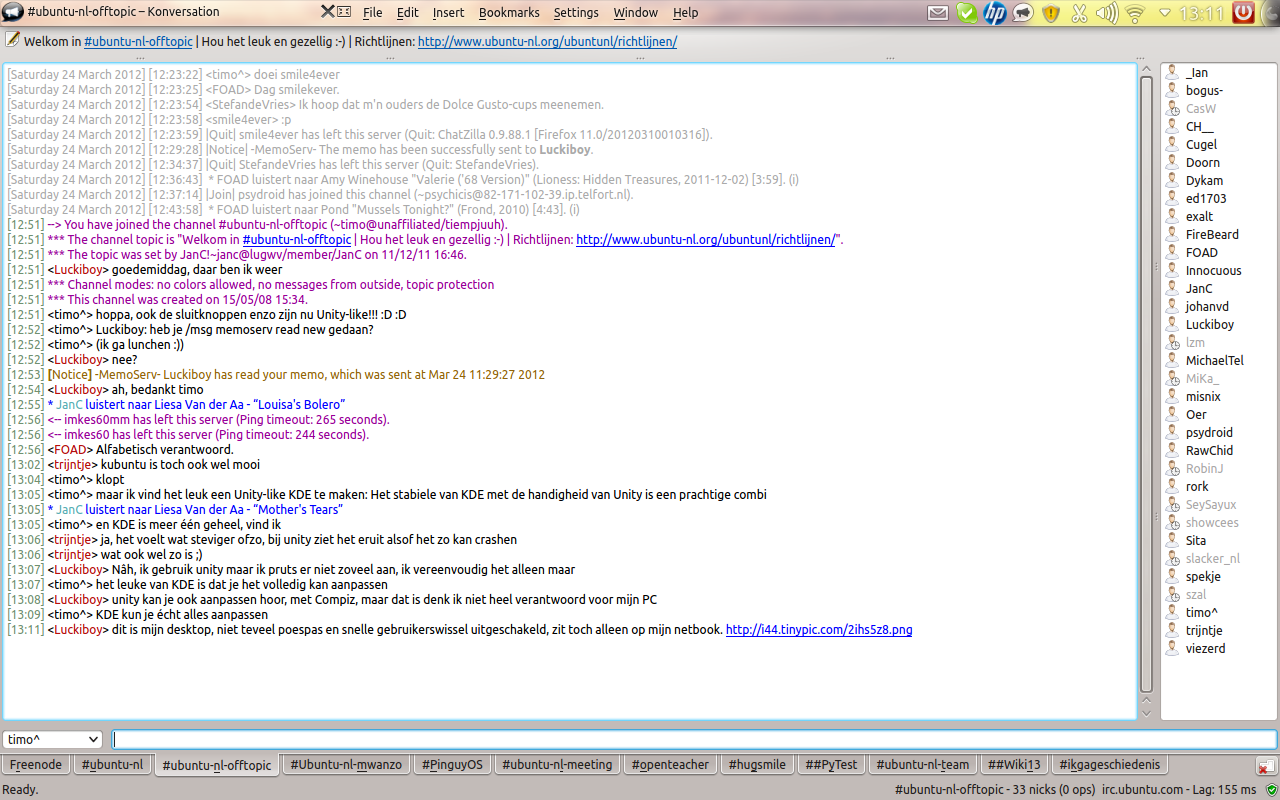
Task: Click the close-tab icon beside channel tabs
Action: [1265, 766]
